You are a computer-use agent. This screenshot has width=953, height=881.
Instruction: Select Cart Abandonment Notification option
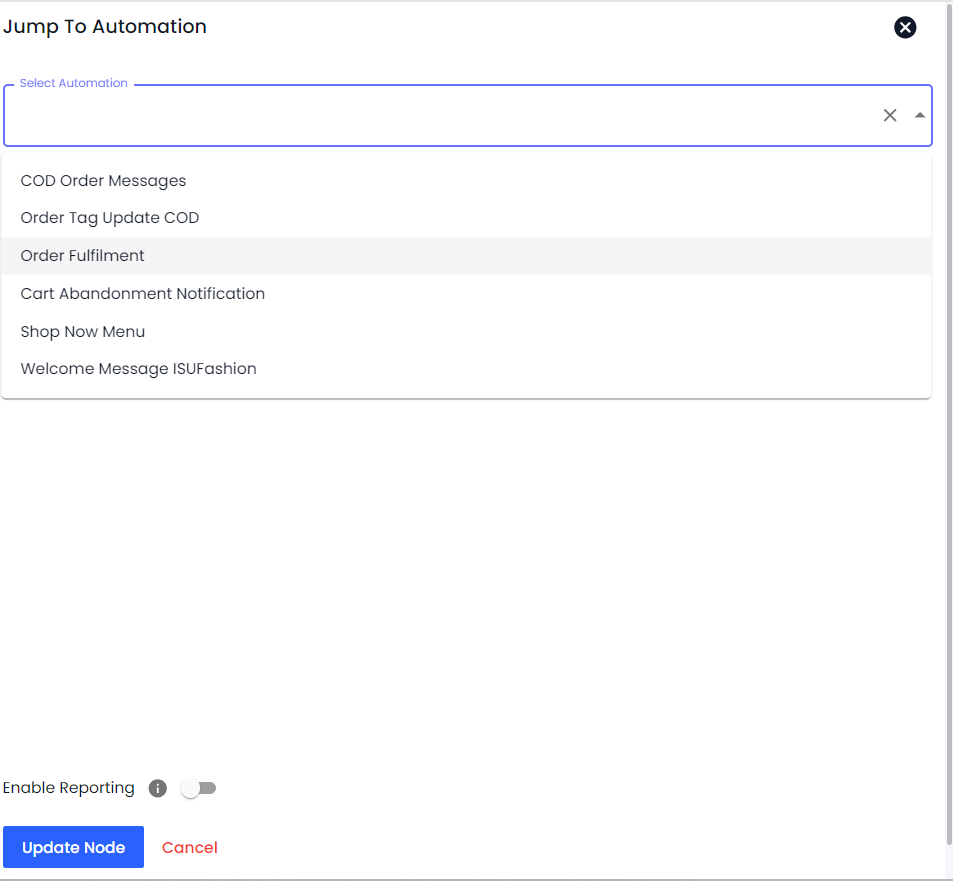(143, 294)
